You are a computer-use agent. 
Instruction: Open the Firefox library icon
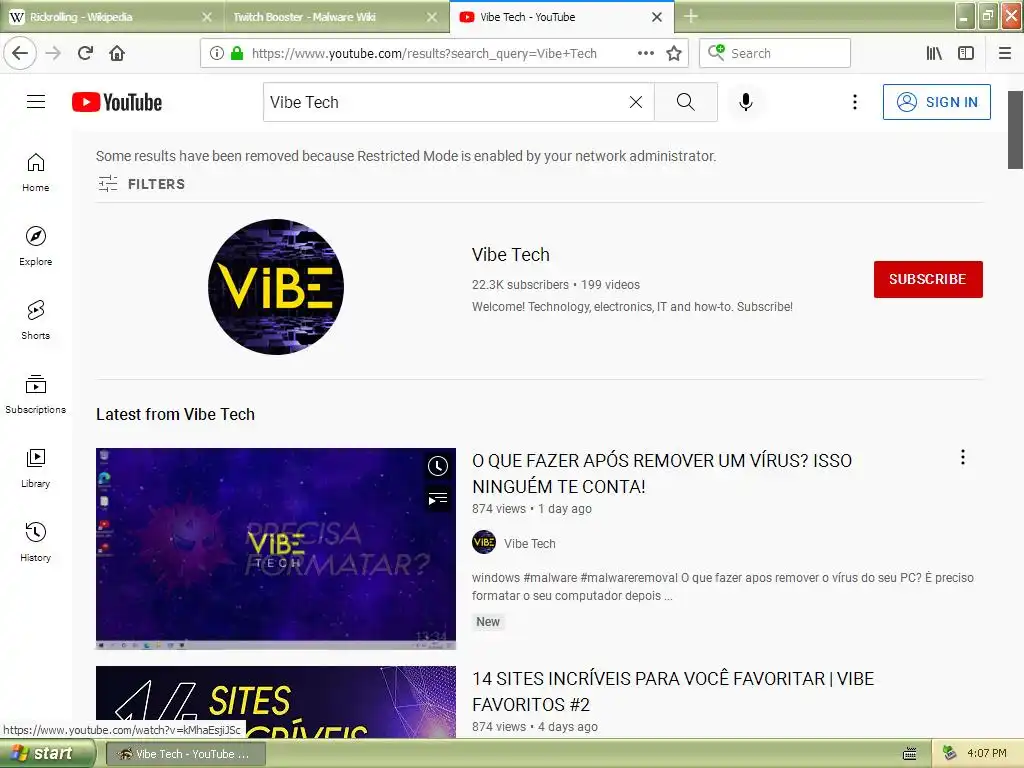(934, 54)
